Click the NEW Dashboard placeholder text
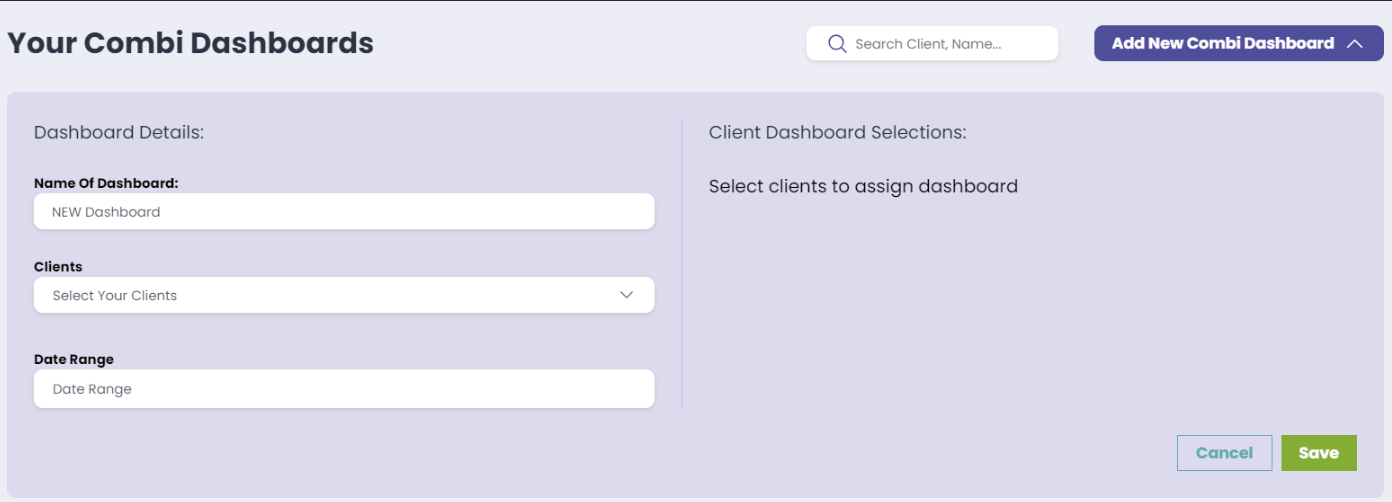1392x502 pixels. [x=106, y=212]
